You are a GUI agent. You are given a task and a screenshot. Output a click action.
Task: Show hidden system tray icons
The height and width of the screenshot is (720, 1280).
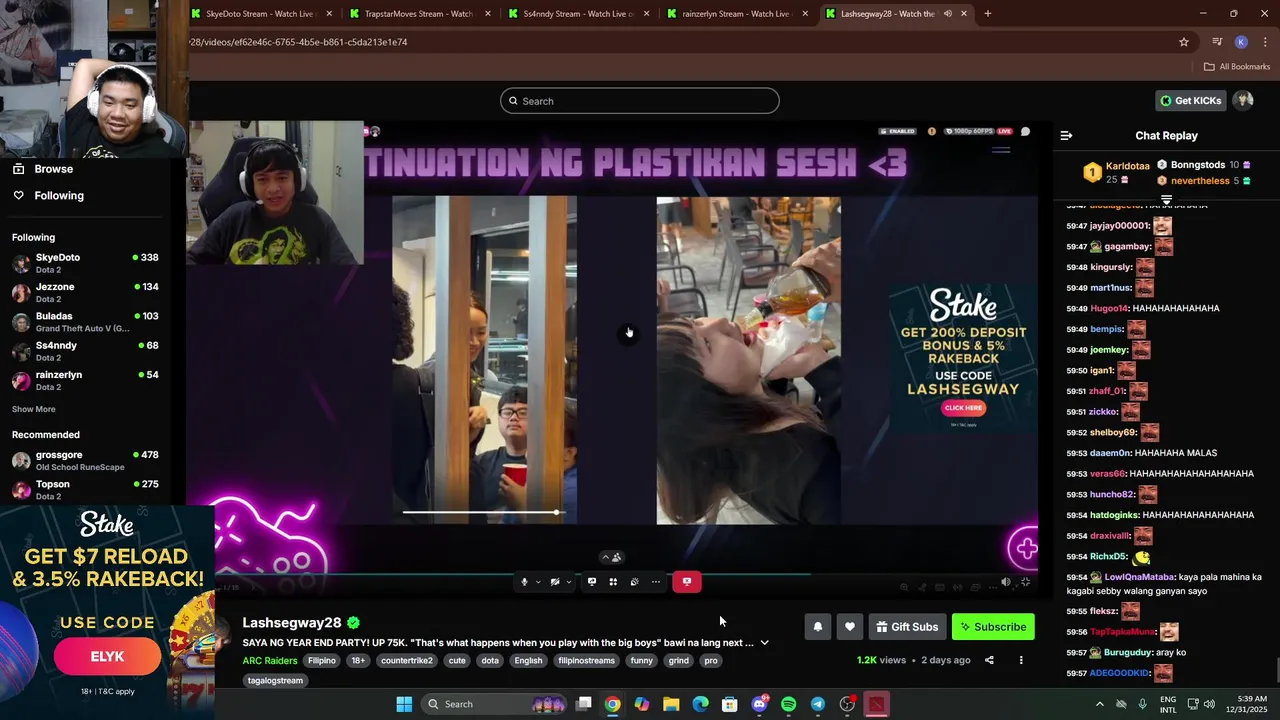point(1099,704)
